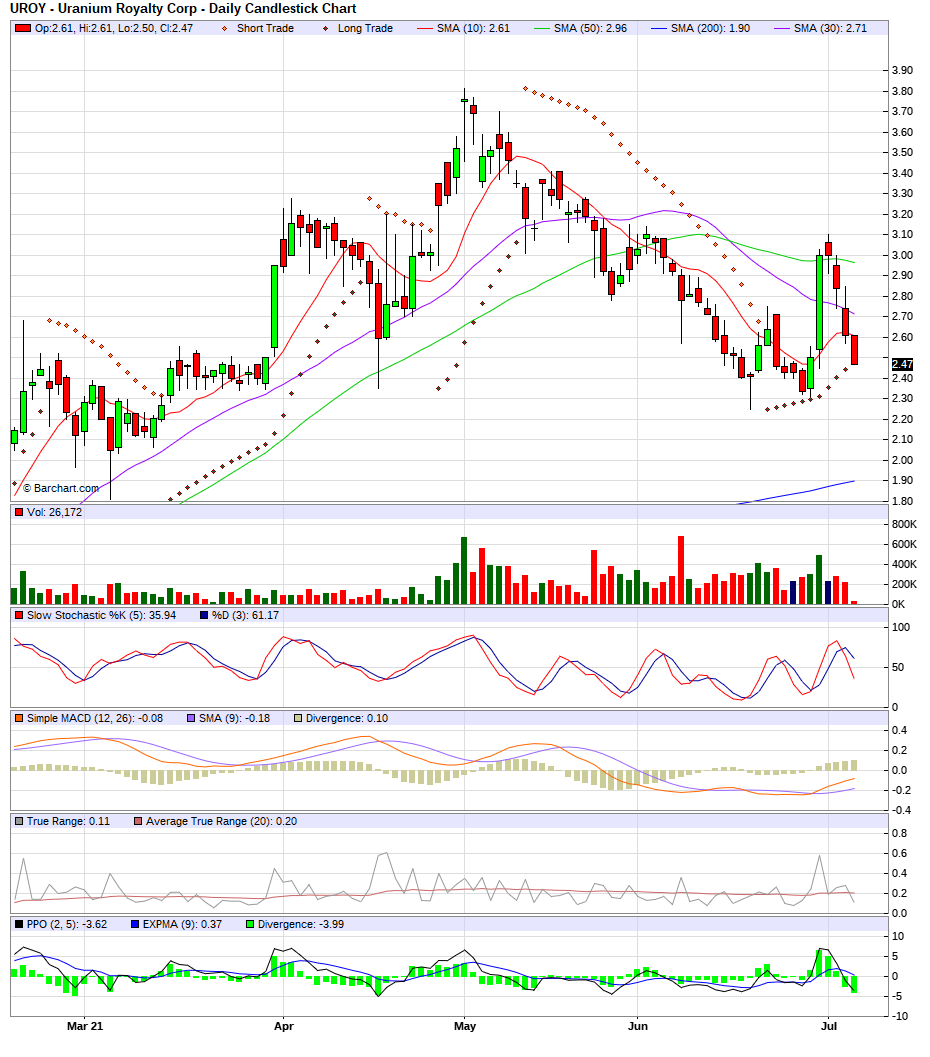This screenshot has width=930, height=1057.
Task: Click the 50 stochastic axis label
Action: [x=898, y=667]
